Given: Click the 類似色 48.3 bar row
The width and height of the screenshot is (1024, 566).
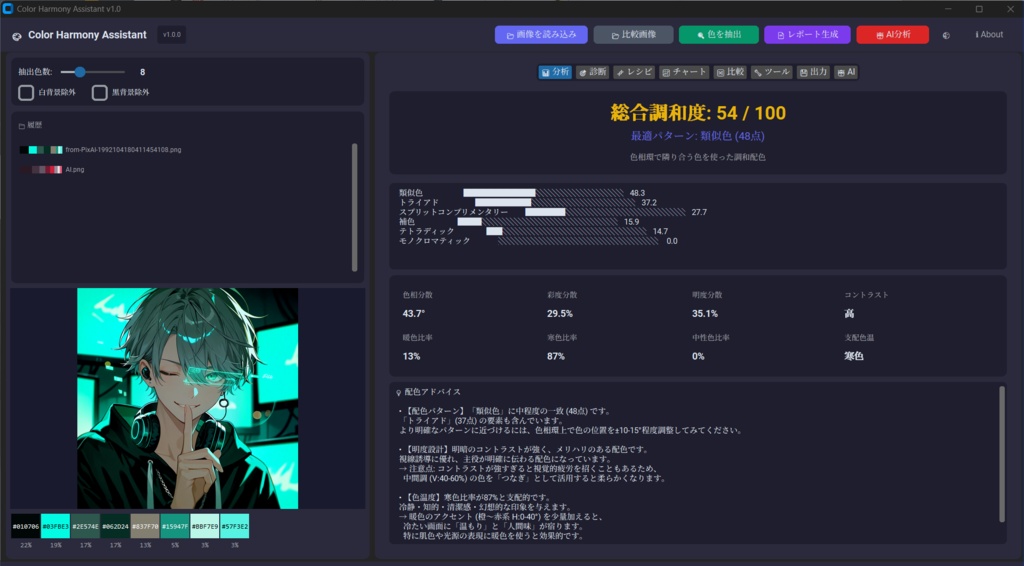Looking at the screenshot, I should [522, 193].
